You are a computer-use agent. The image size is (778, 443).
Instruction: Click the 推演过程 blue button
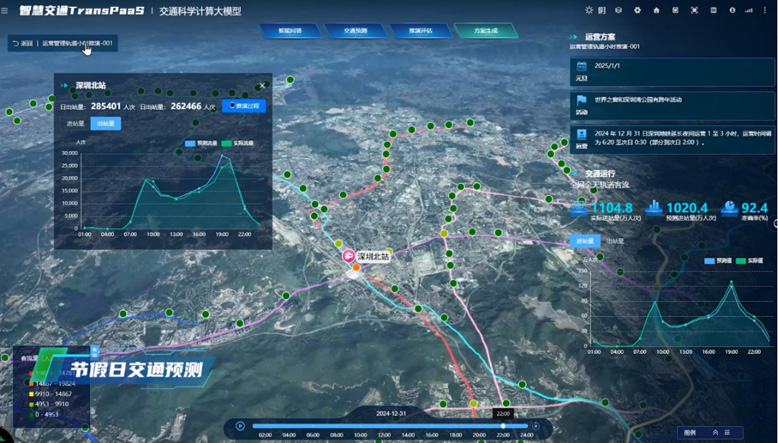click(x=244, y=105)
